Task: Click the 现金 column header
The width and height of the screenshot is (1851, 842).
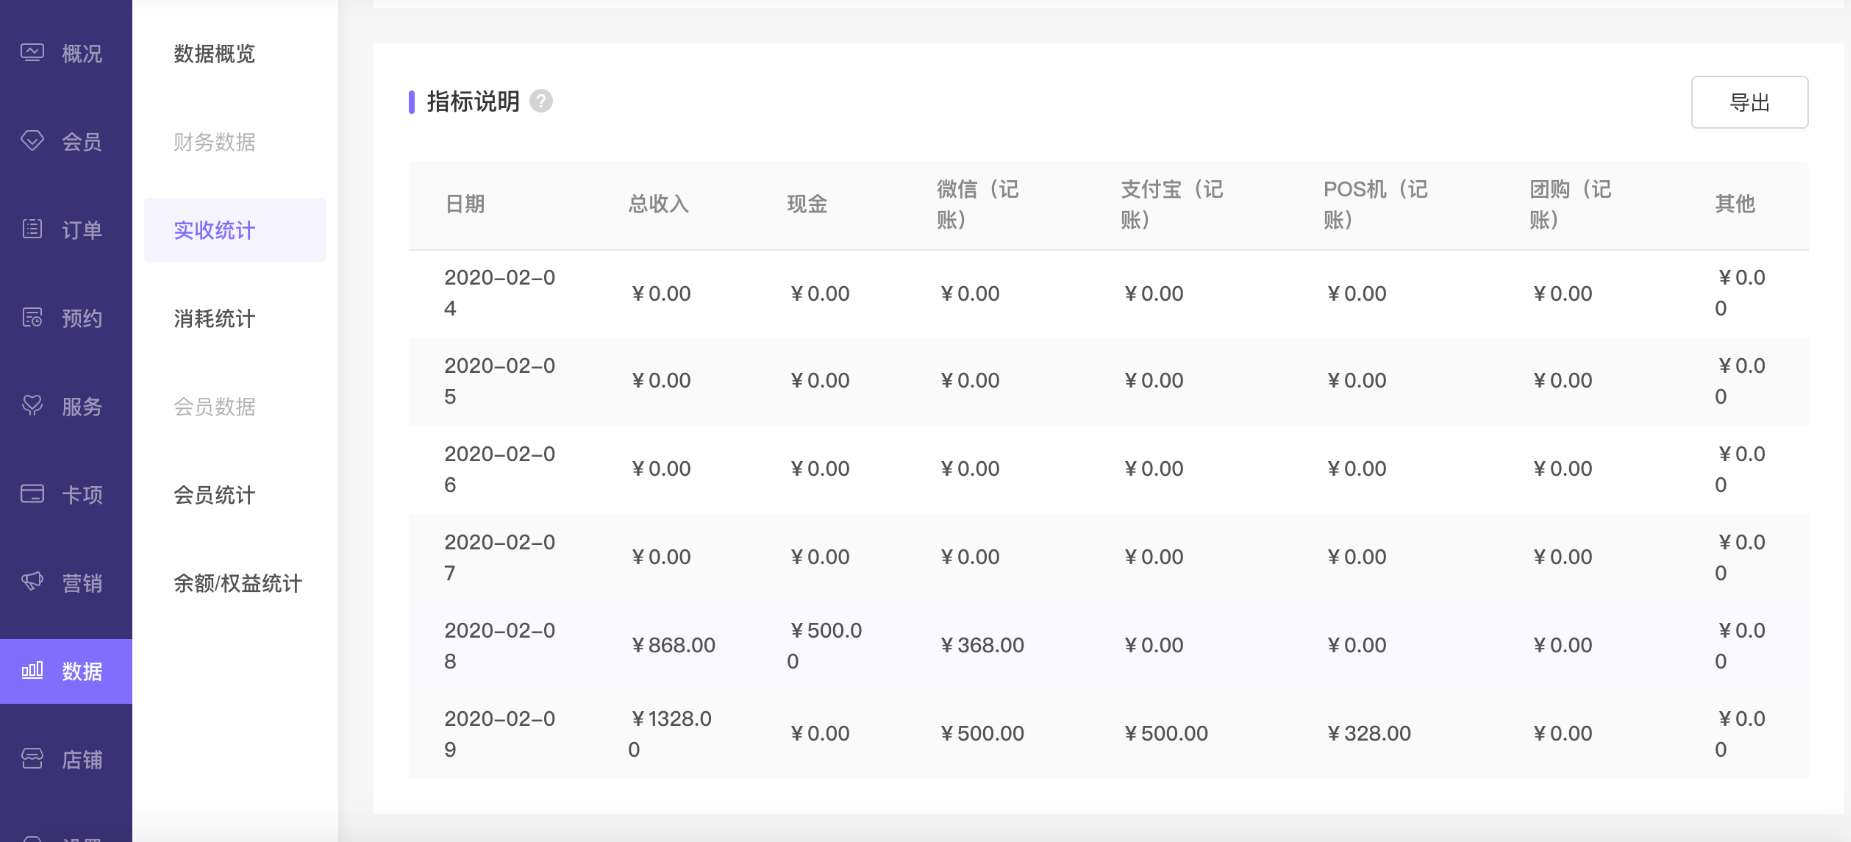Action: (807, 204)
